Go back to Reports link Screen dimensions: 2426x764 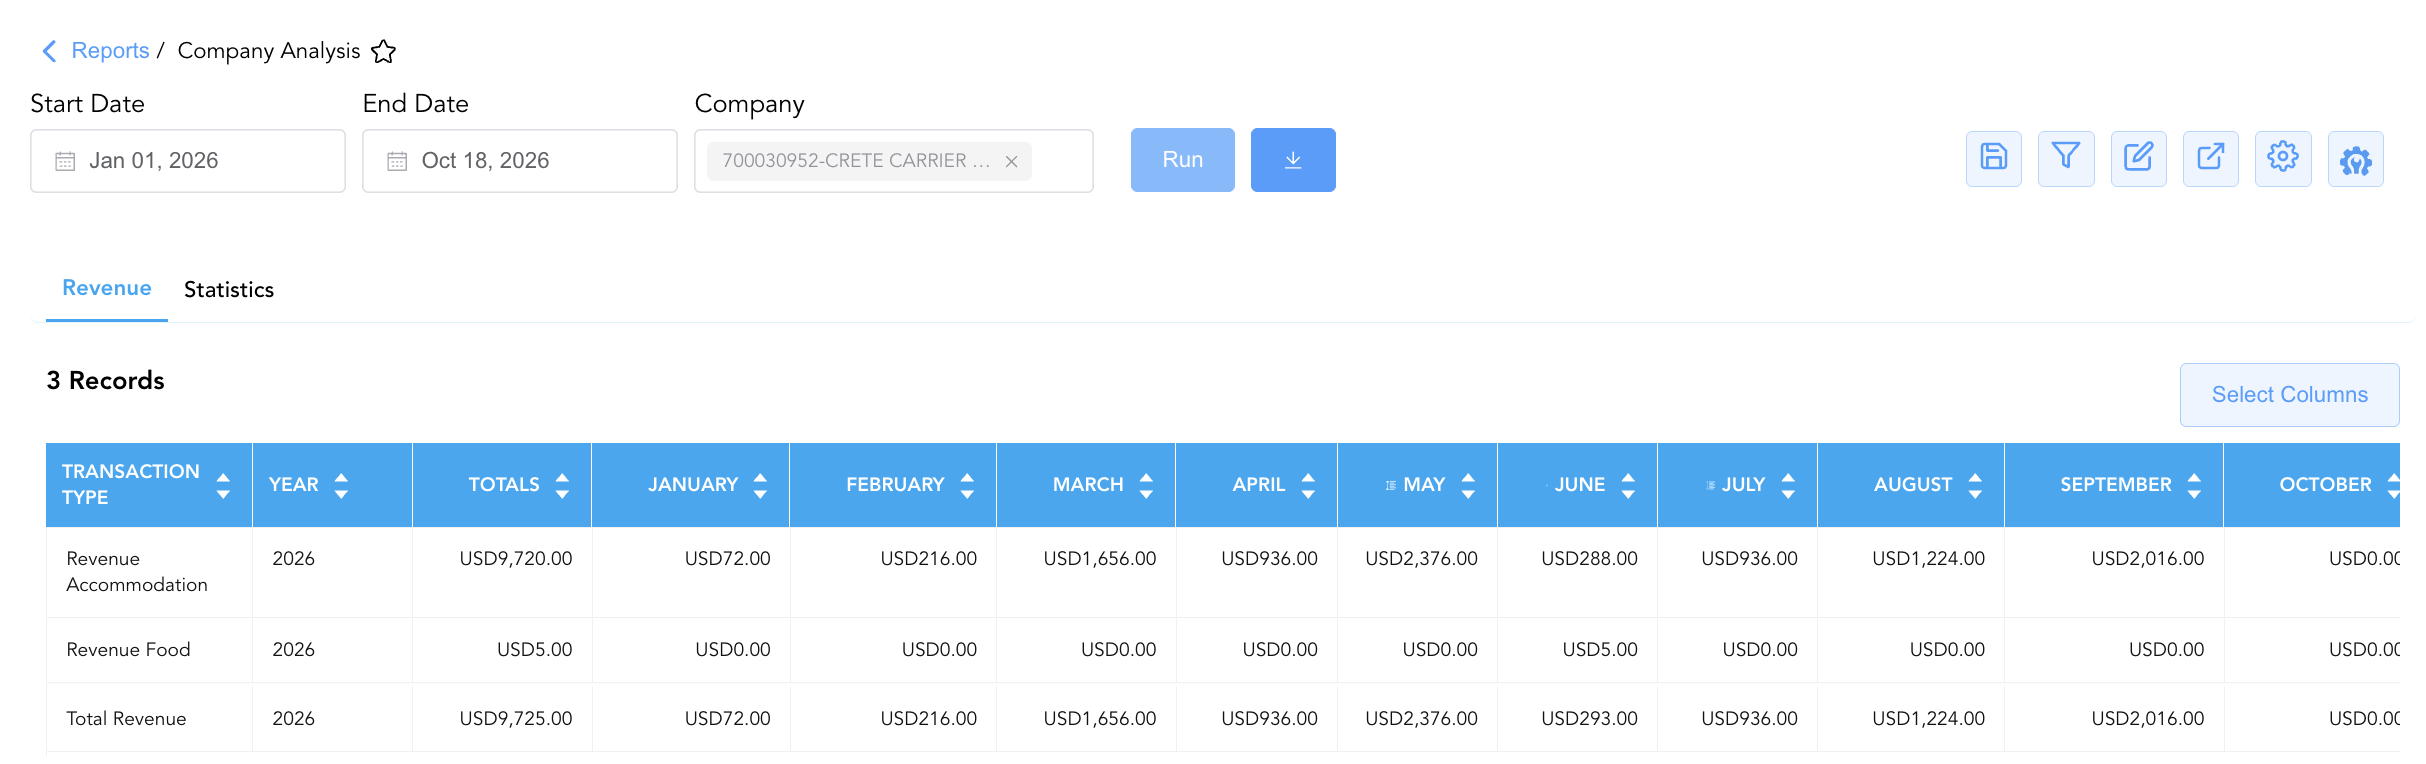click(110, 51)
